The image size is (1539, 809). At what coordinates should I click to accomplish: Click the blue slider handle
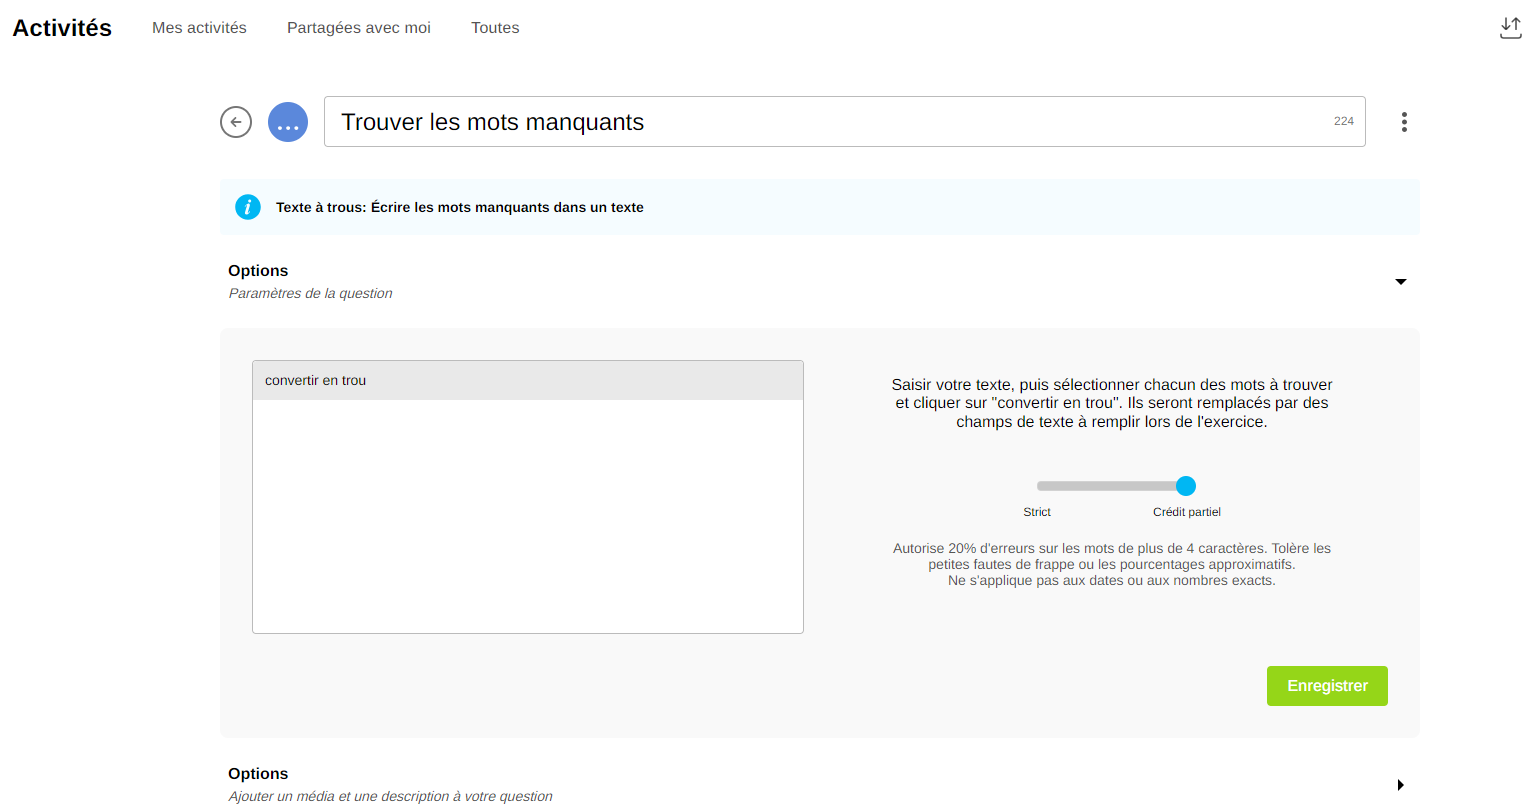coord(1186,486)
